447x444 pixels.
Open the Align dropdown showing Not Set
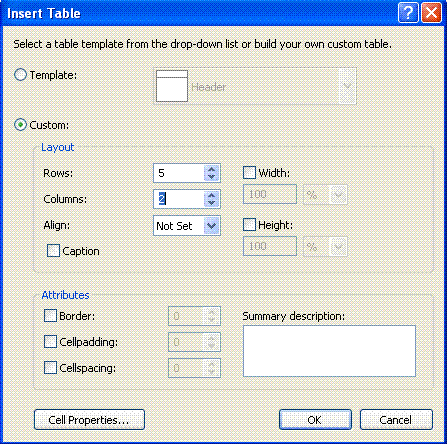click(187, 226)
